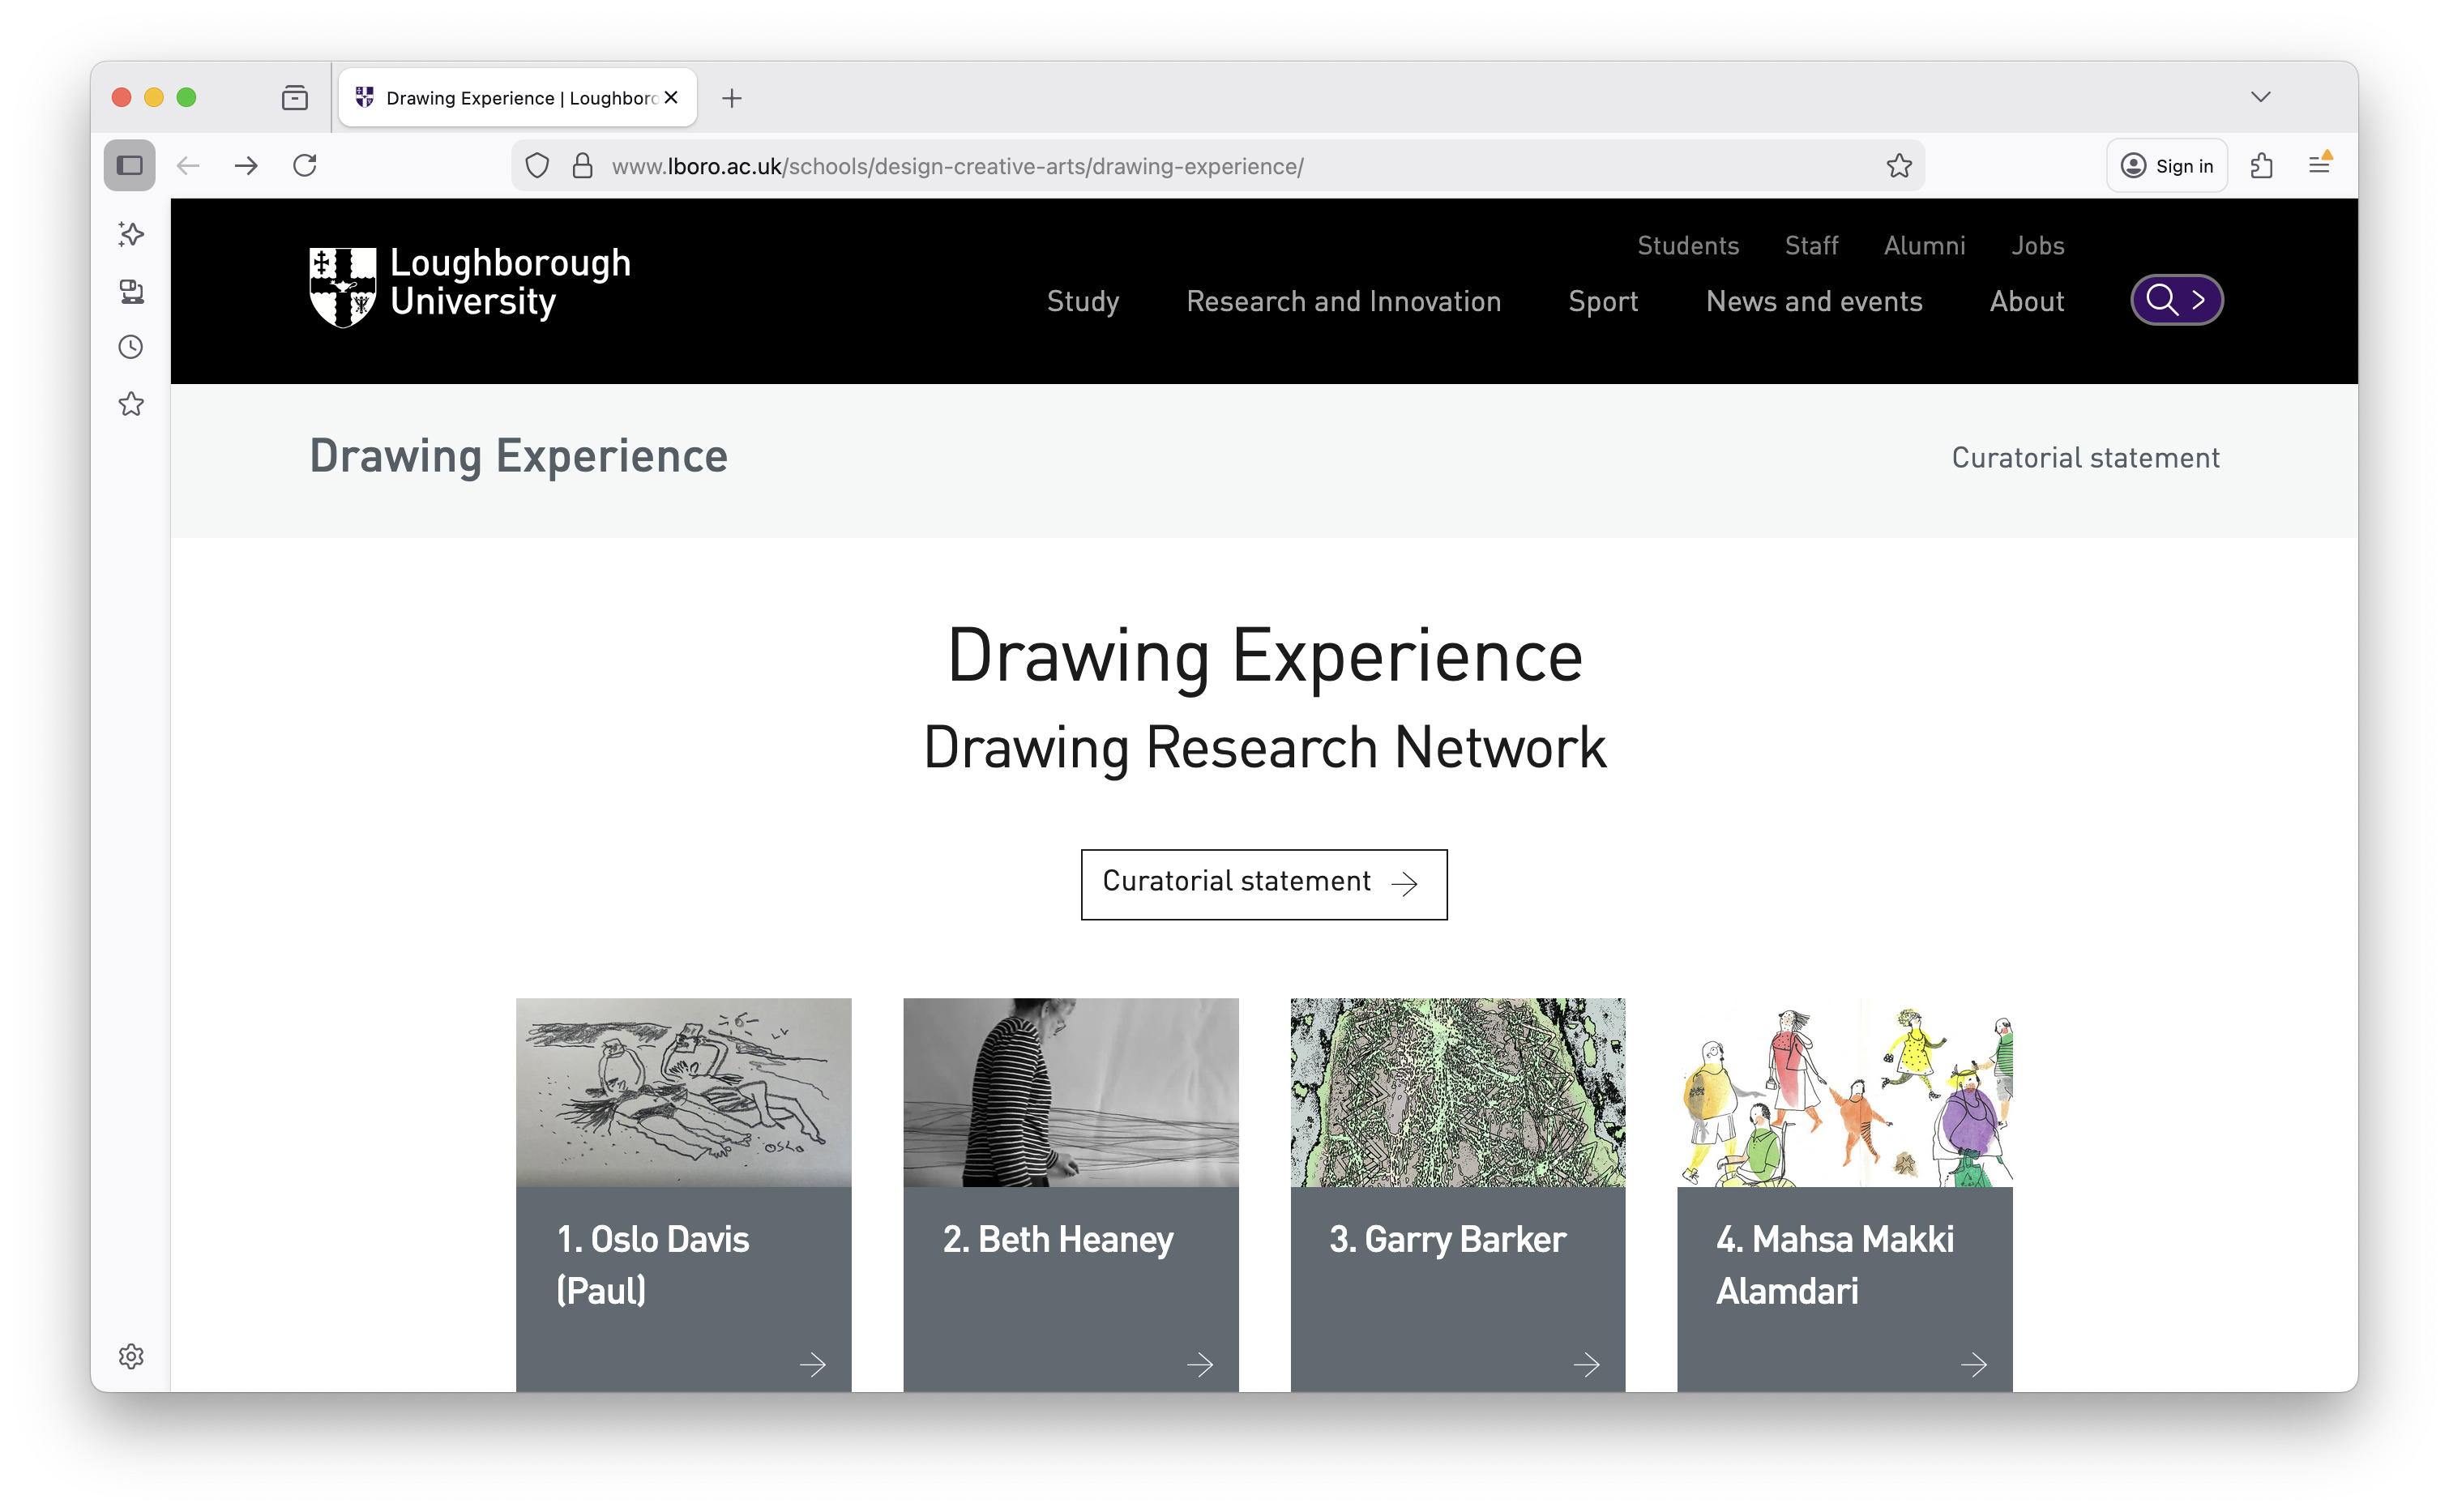Open a new tab with plus

click(x=732, y=98)
